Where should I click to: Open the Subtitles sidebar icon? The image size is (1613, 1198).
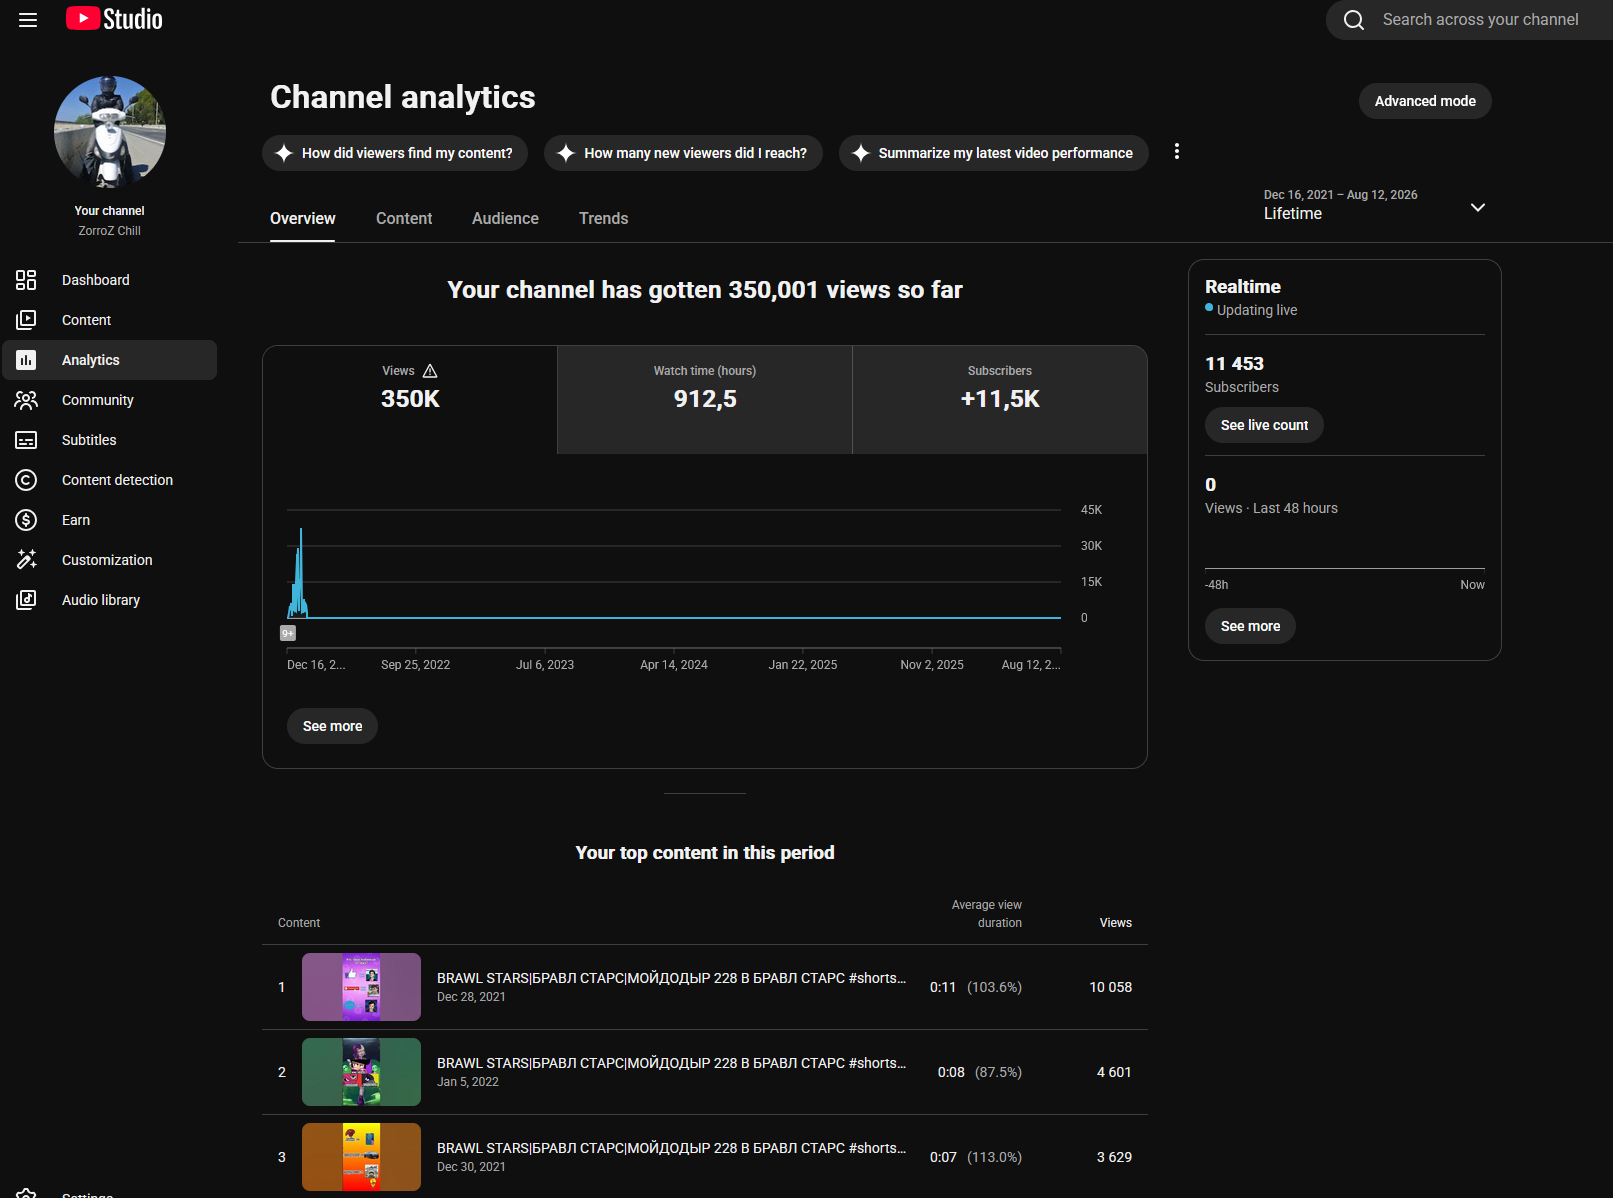coord(26,440)
